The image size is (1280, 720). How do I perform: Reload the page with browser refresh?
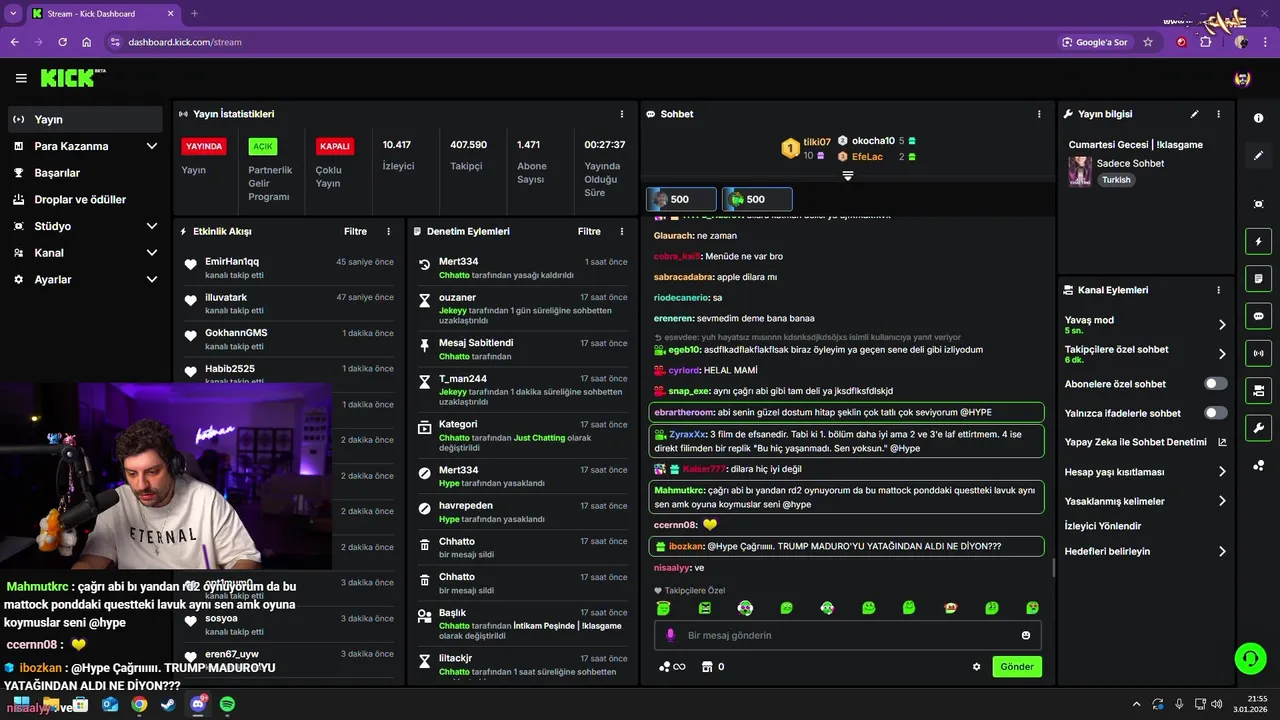pos(63,42)
